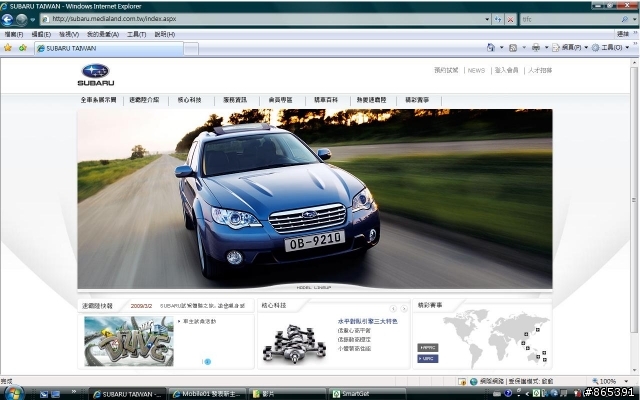Open the File (F) menu
Viewport: 640px width, 400px height.
point(14,34)
